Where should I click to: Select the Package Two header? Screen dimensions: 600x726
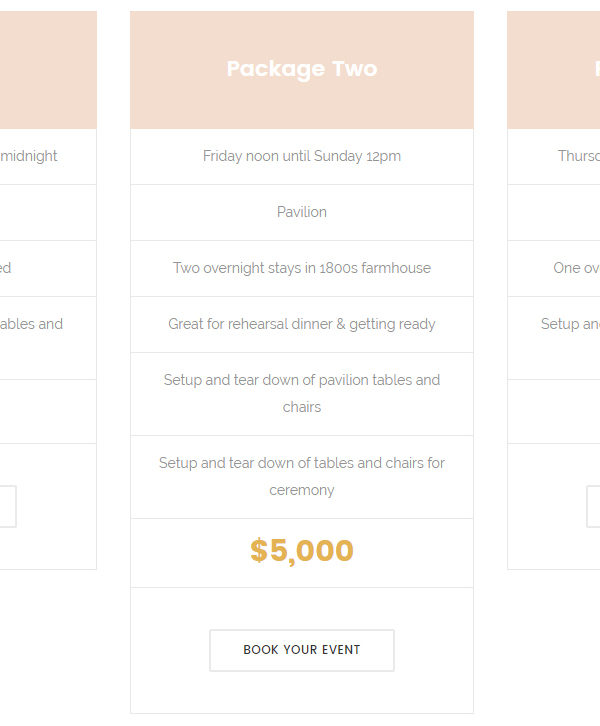point(302,70)
